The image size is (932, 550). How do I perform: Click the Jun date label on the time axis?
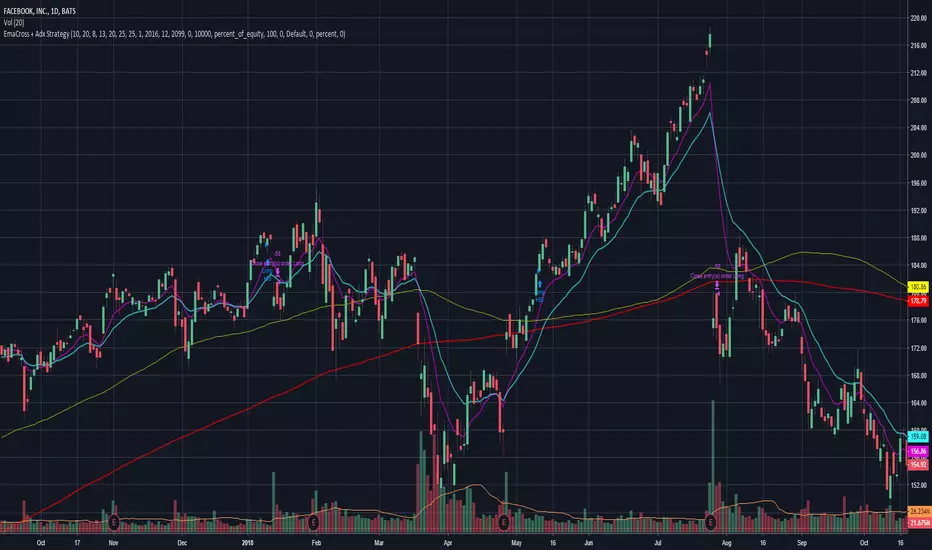tap(588, 542)
